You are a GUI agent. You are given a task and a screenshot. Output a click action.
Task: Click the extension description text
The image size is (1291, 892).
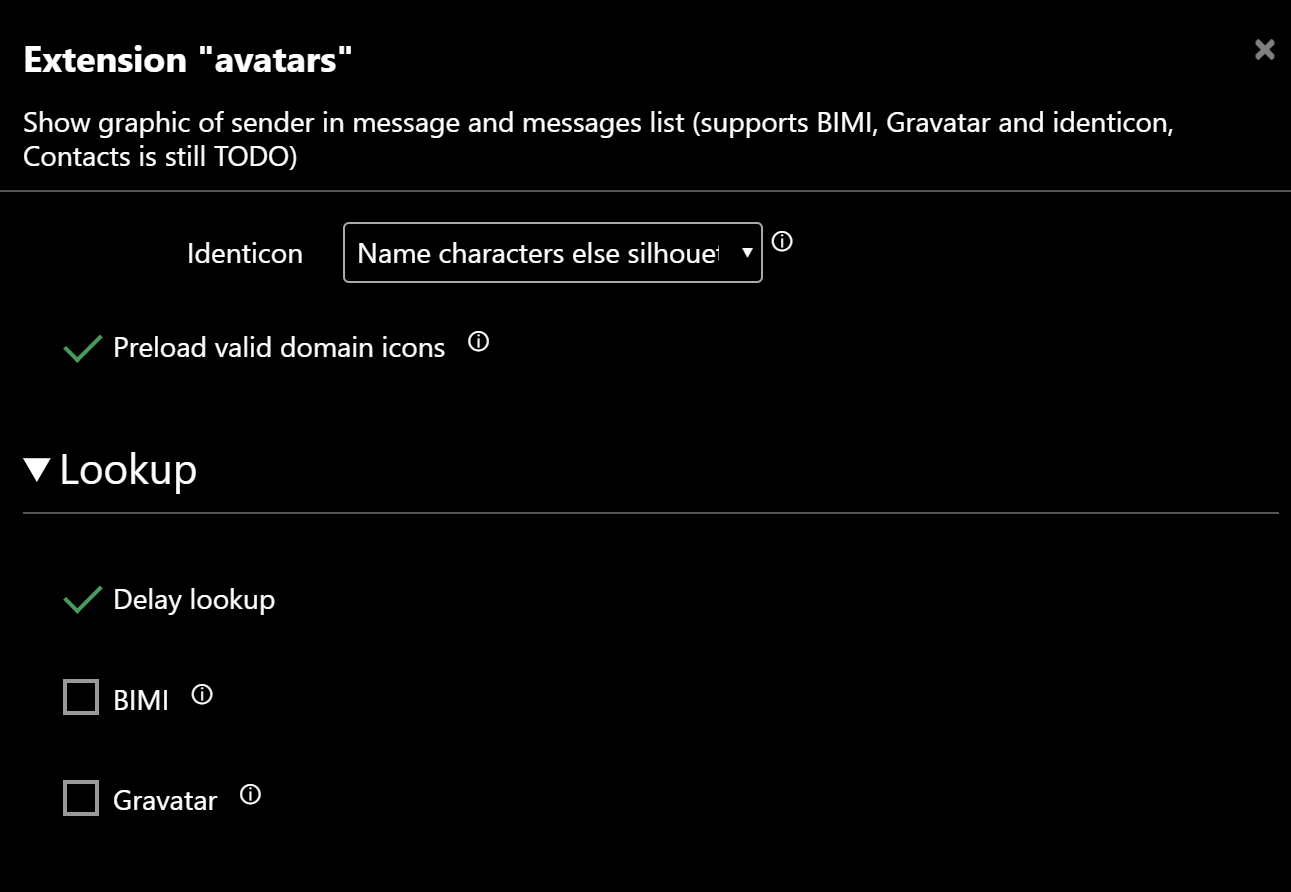point(598,140)
